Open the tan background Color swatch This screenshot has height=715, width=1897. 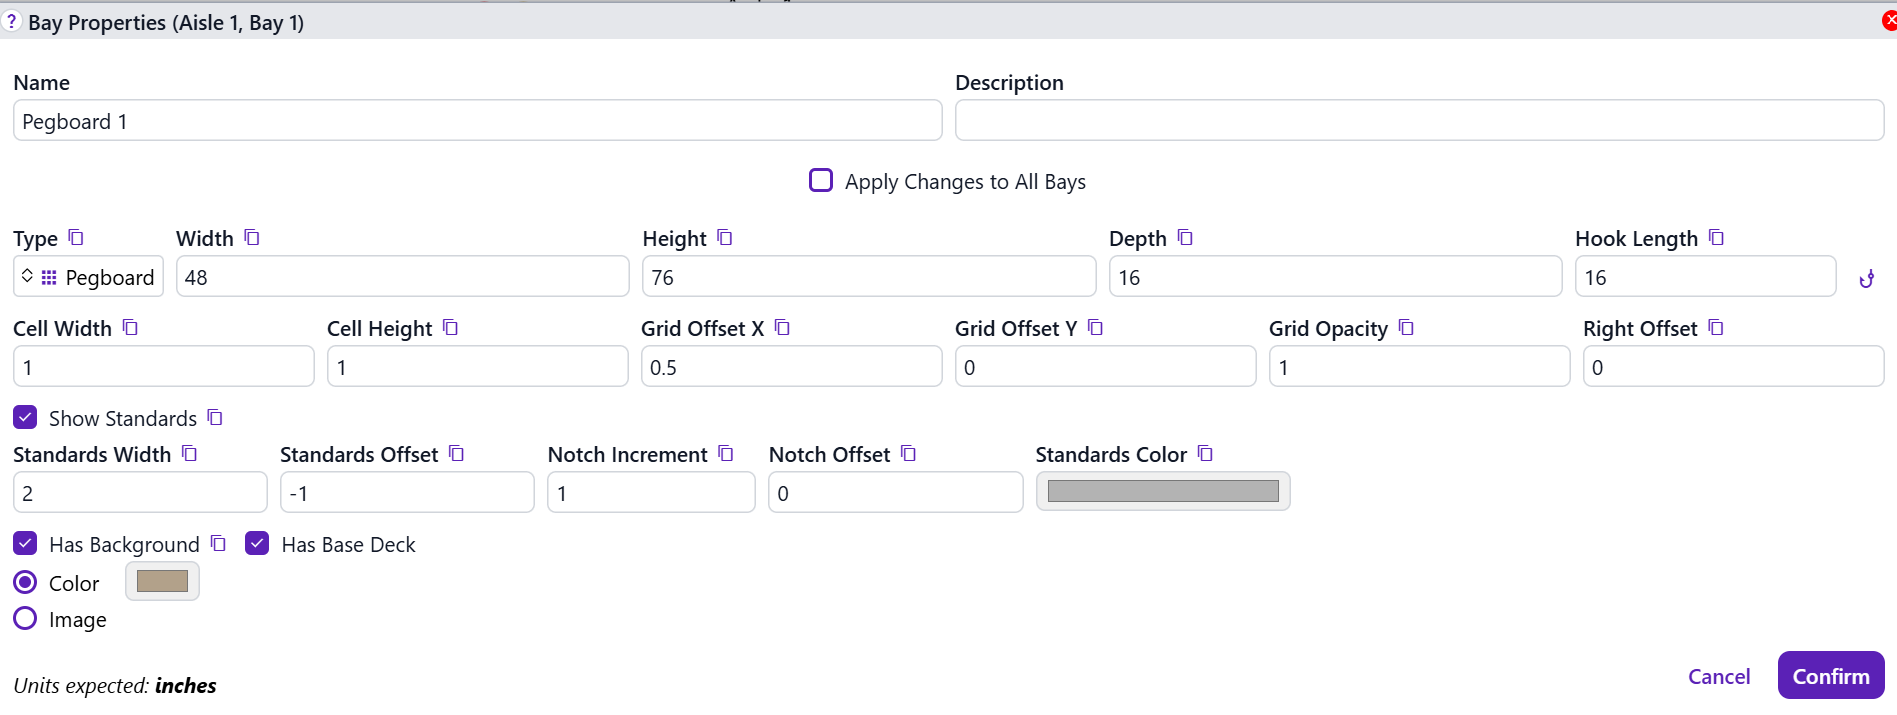162,582
